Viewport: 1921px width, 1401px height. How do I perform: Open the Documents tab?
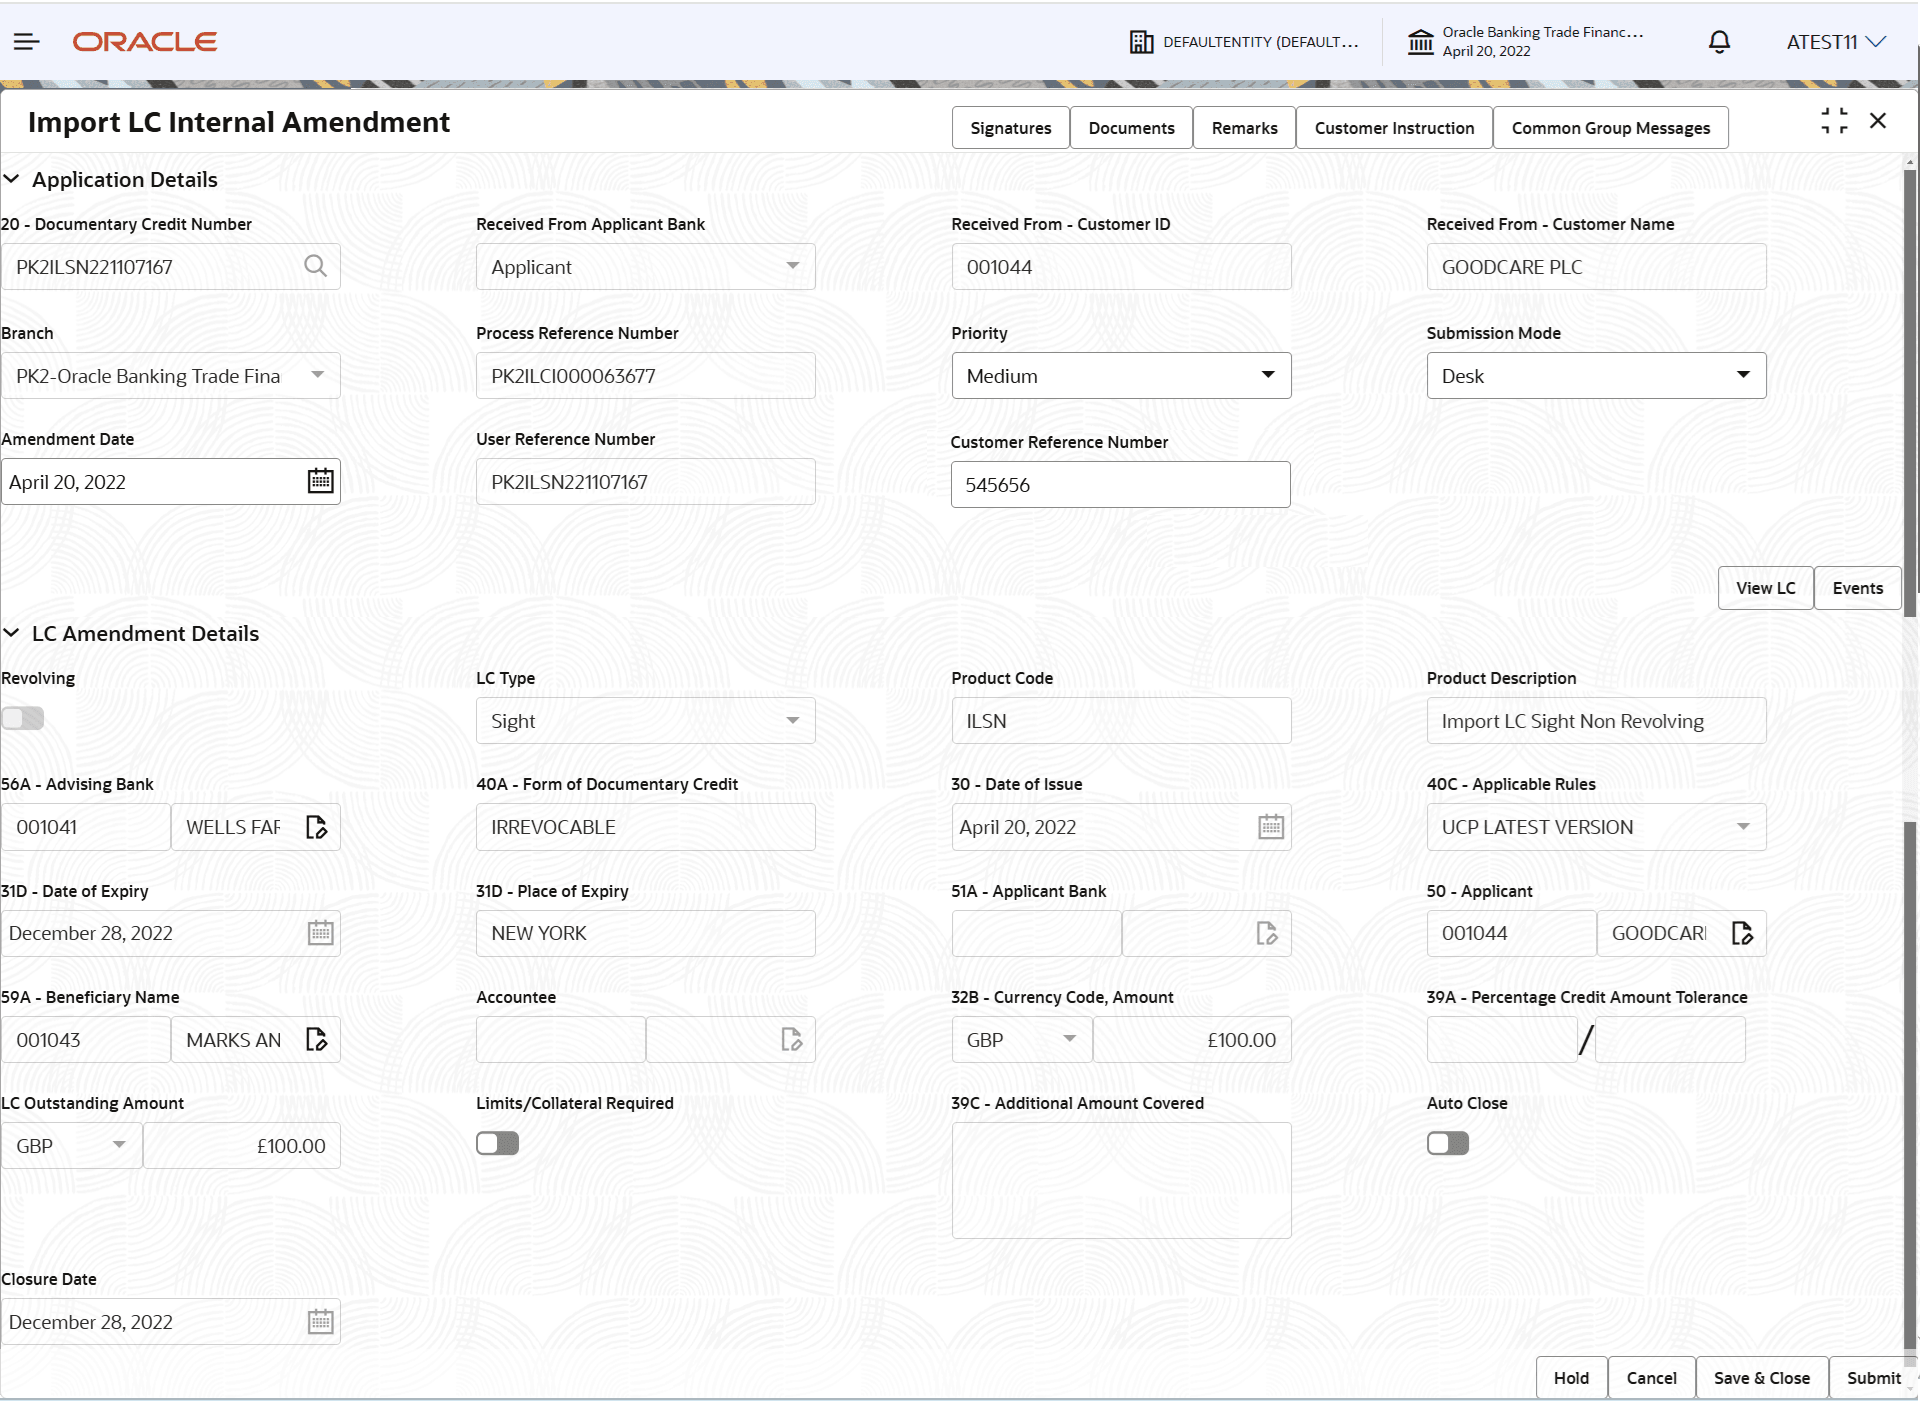point(1131,128)
